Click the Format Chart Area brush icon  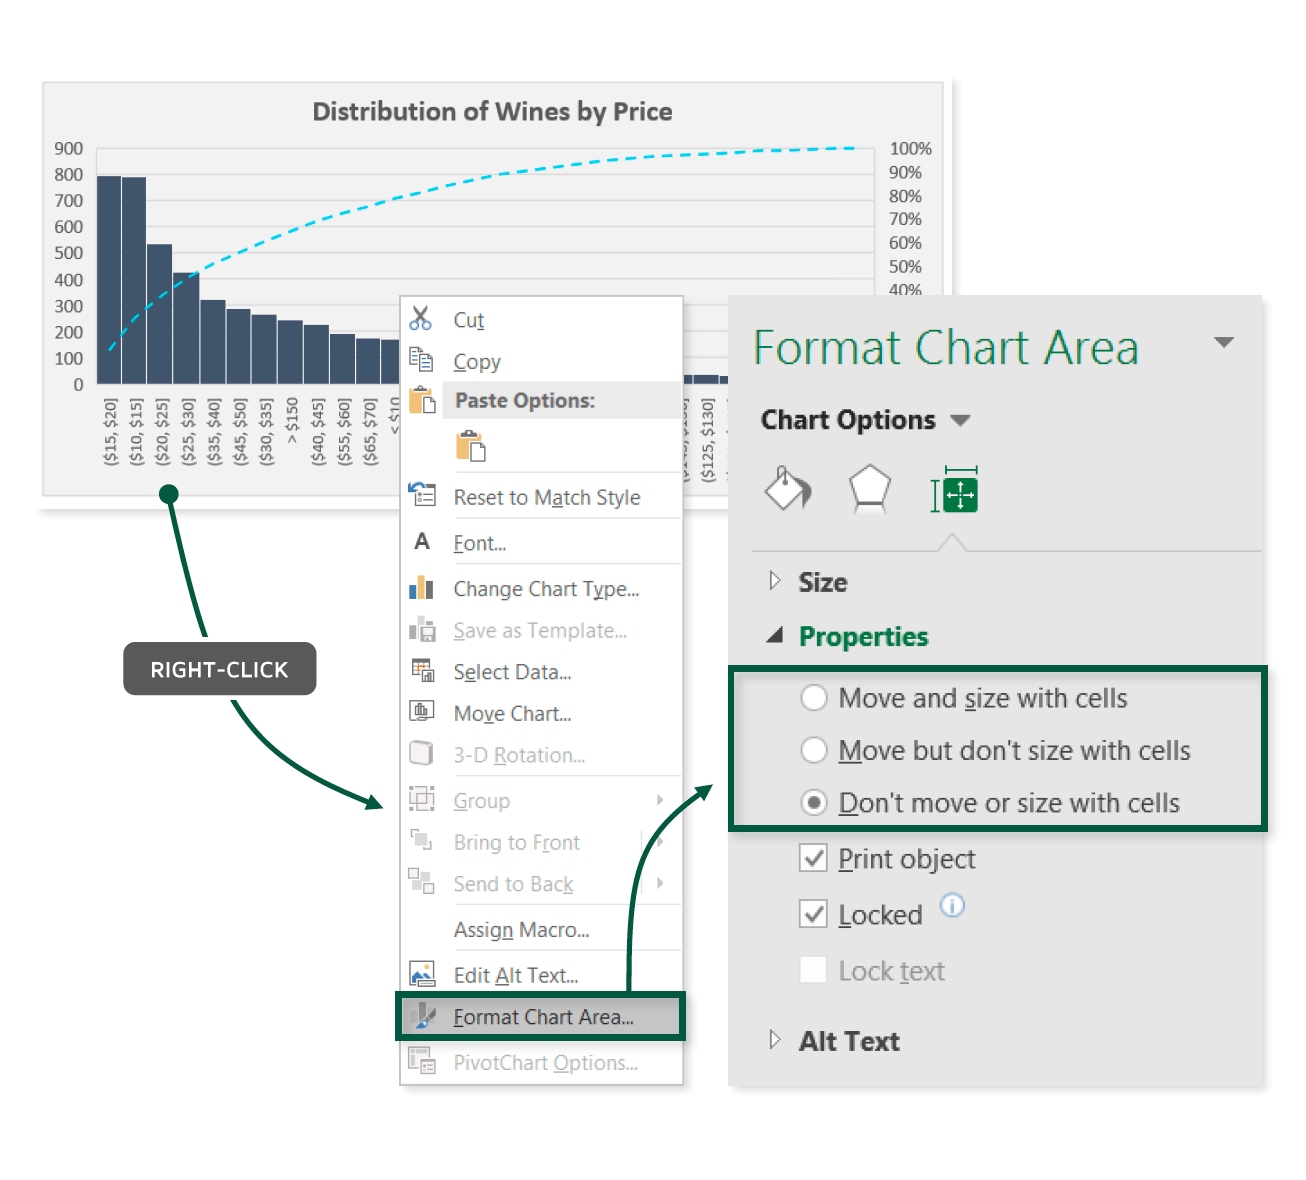(x=424, y=1016)
